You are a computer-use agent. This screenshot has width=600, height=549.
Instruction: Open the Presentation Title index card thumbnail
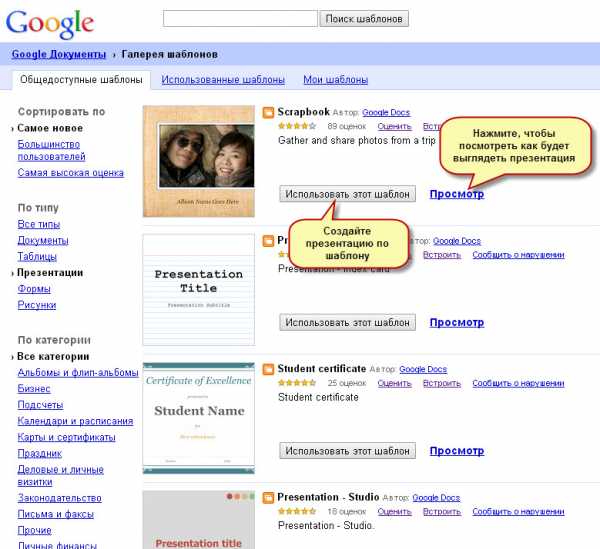point(199,290)
